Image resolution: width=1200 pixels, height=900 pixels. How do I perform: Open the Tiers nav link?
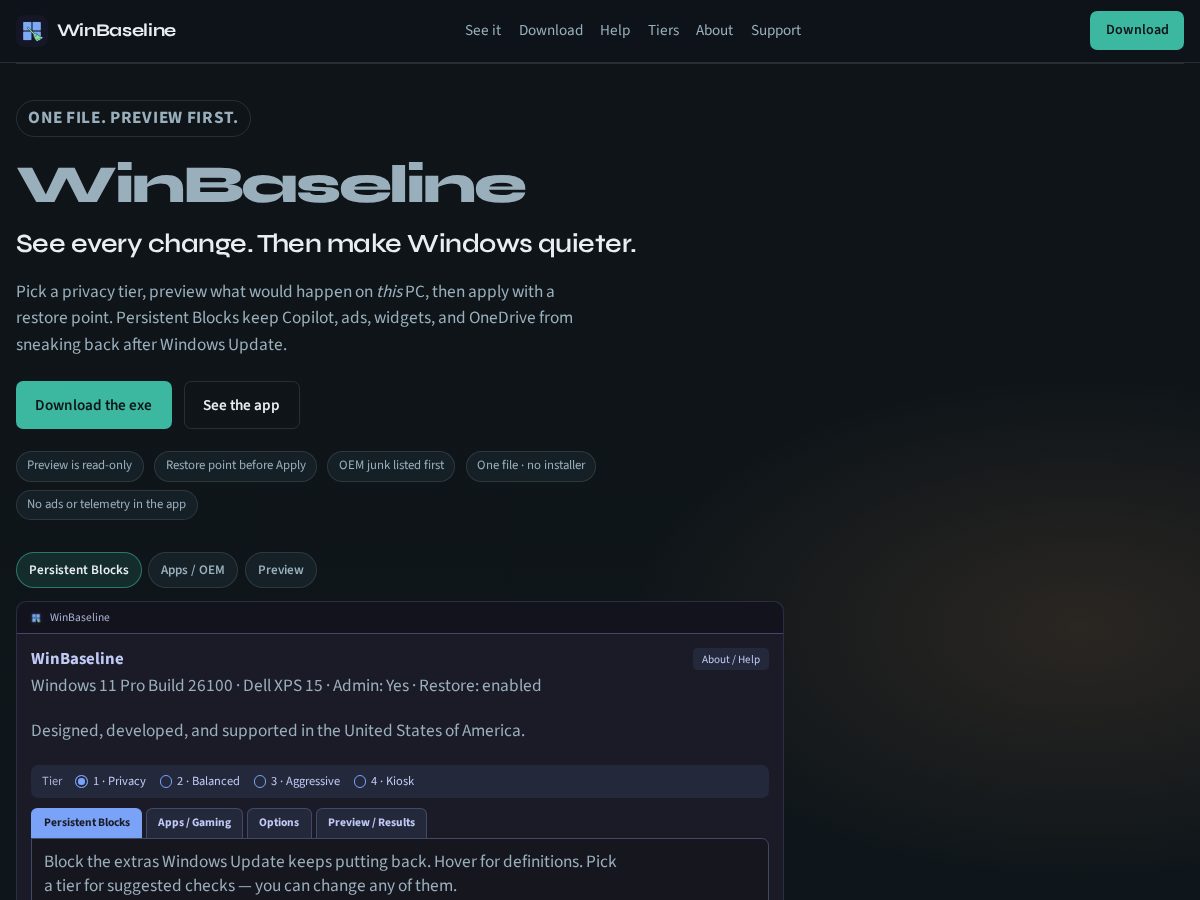tap(663, 30)
